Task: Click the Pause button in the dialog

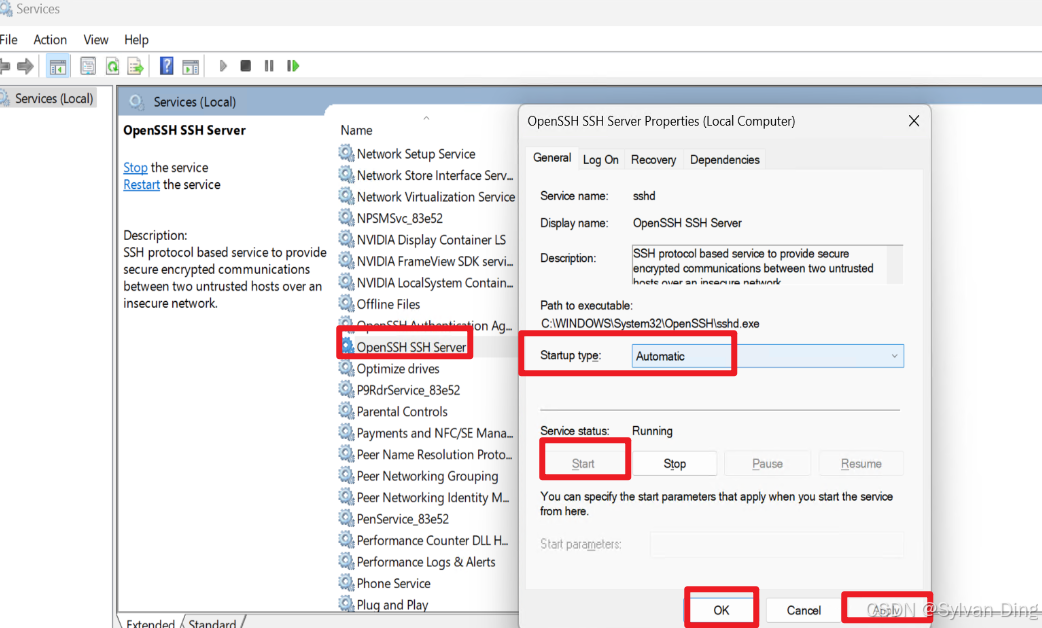Action: 768,463
